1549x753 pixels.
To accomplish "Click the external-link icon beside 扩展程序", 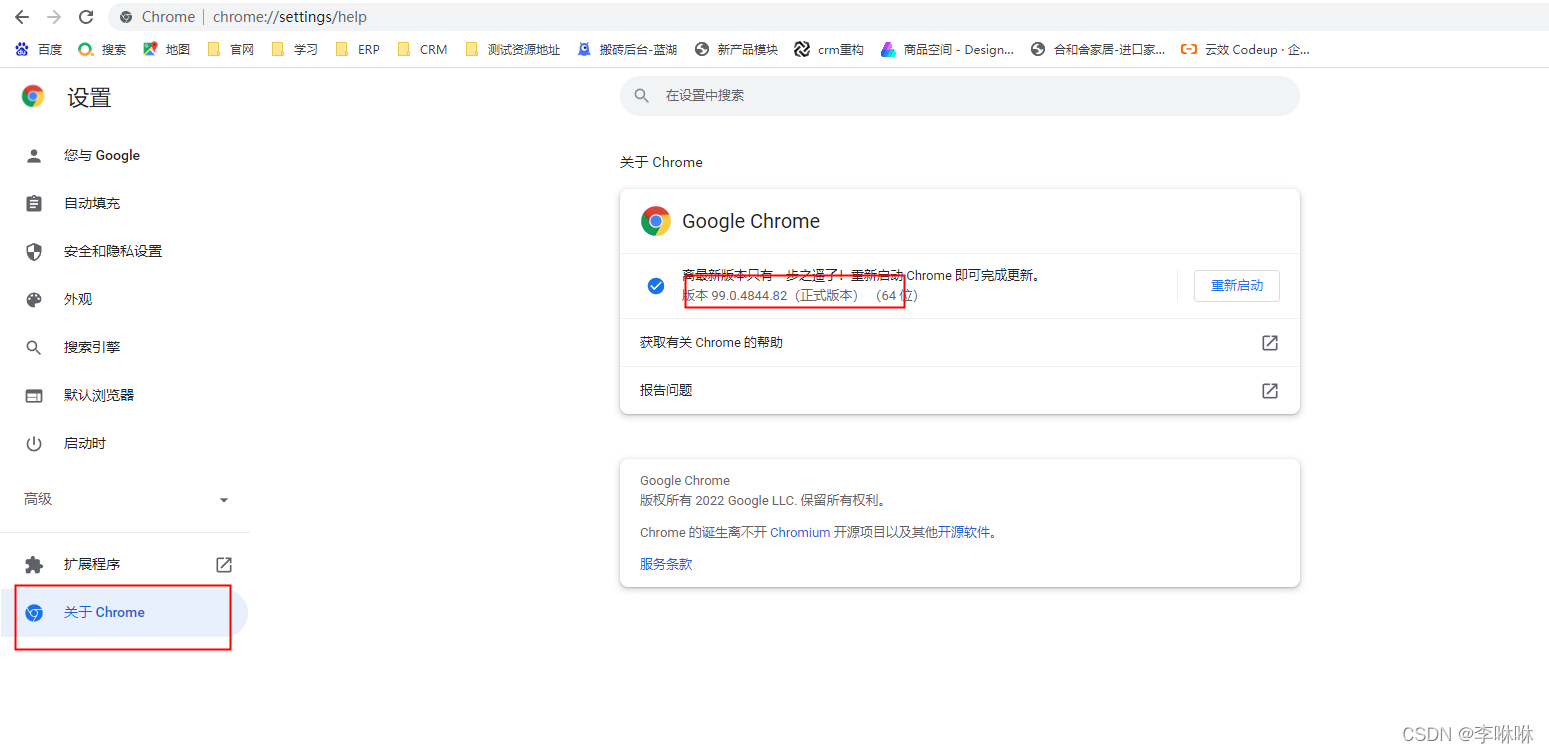I will point(224,564).
